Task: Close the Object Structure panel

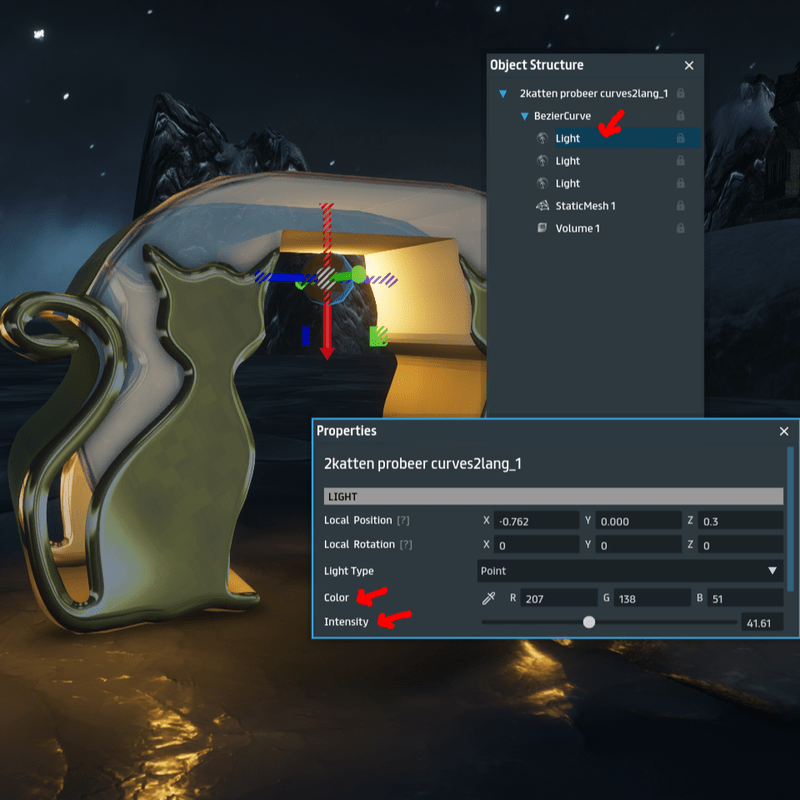Action: coord(689,65)
